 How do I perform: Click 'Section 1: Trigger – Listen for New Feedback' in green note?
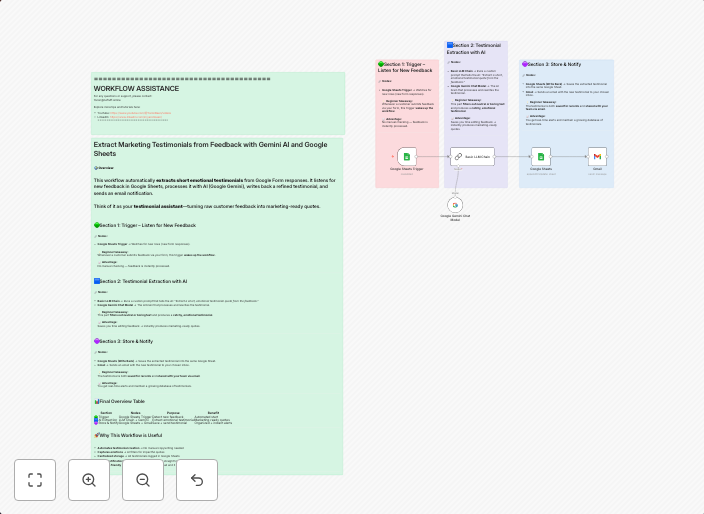tap(145, 225)
